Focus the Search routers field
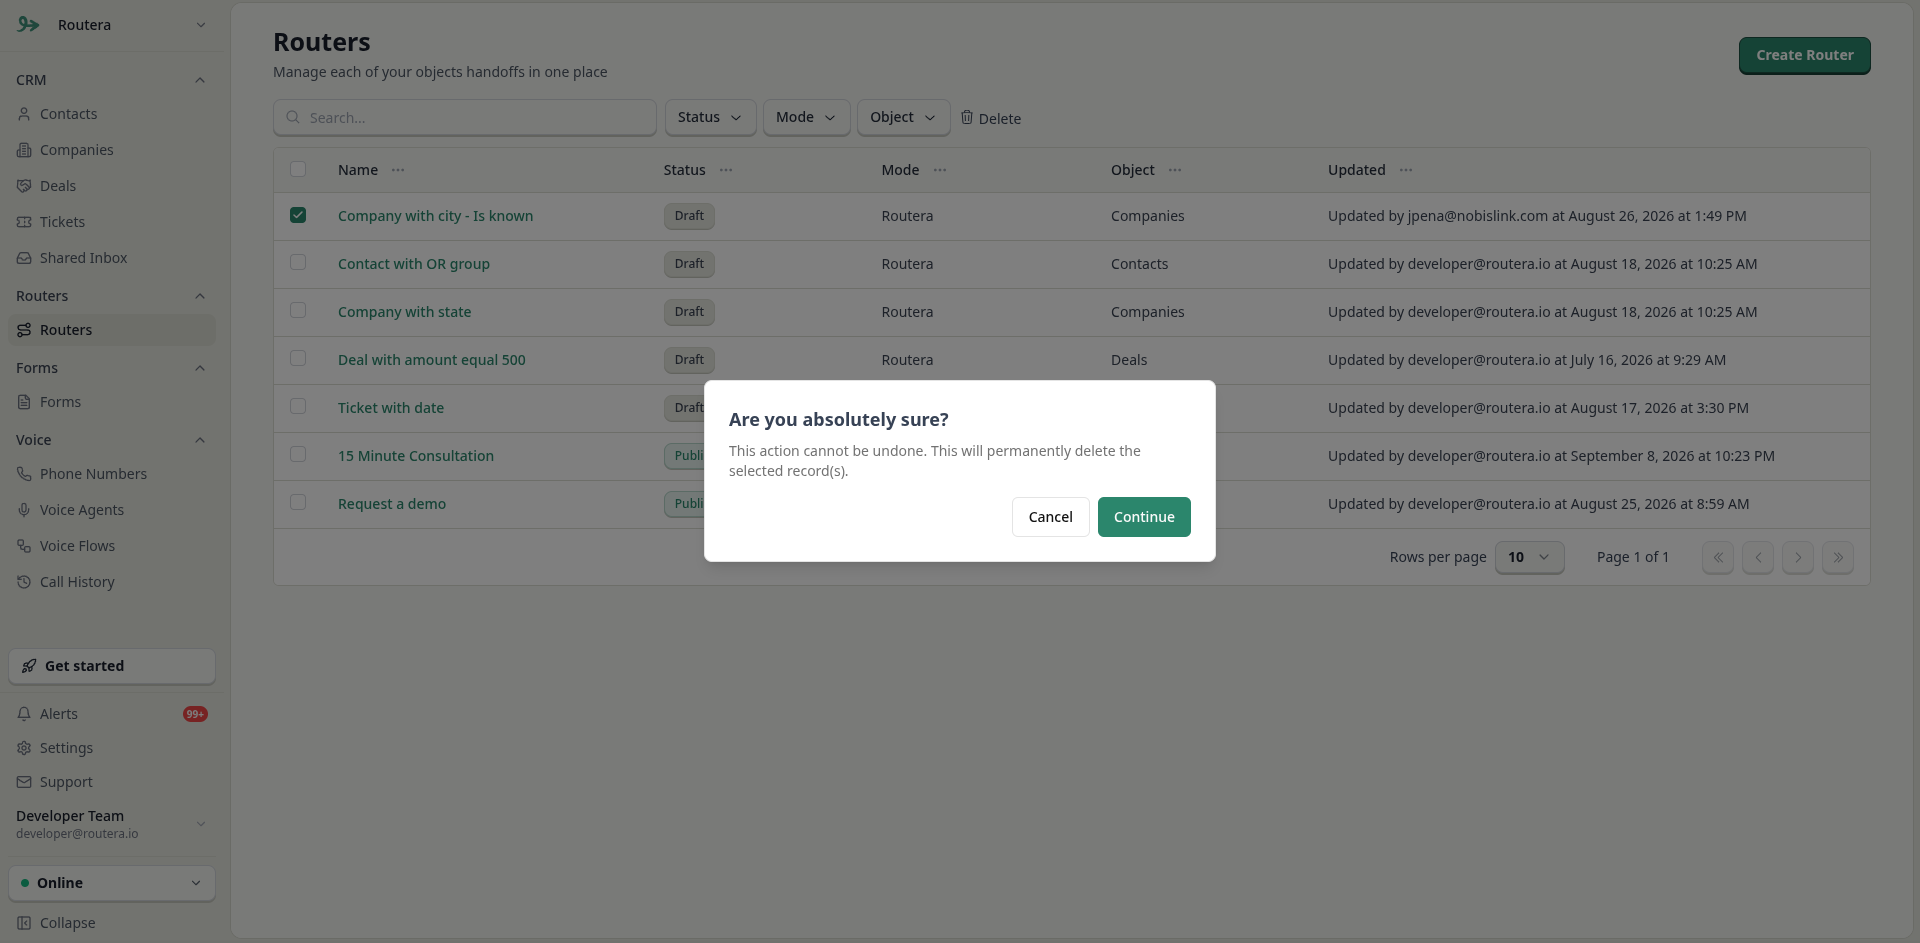Image resolution: width=1920 pixels, height=943 pixels. 465,117
